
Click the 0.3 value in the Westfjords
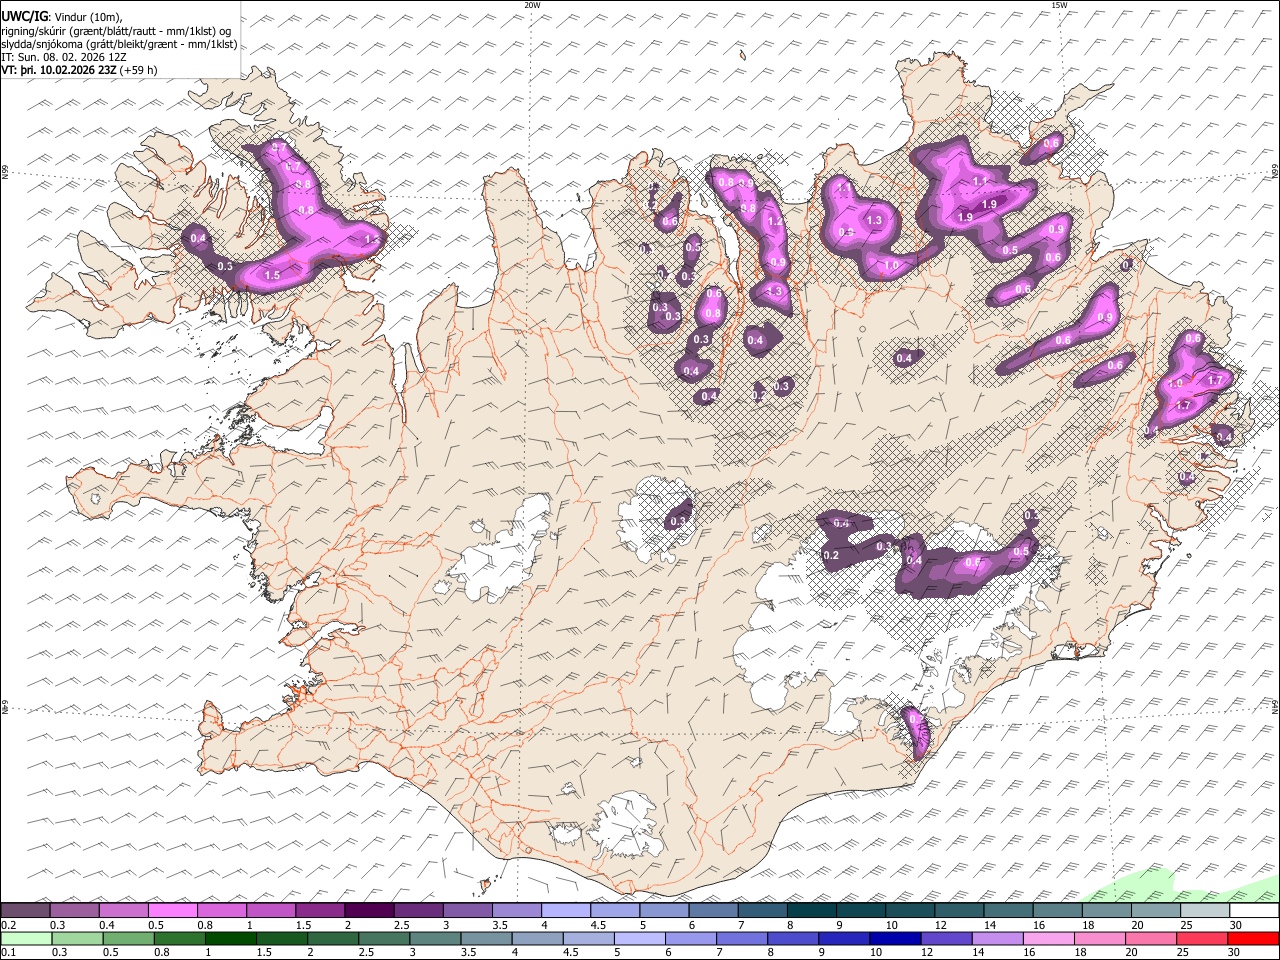pos(225,266)
